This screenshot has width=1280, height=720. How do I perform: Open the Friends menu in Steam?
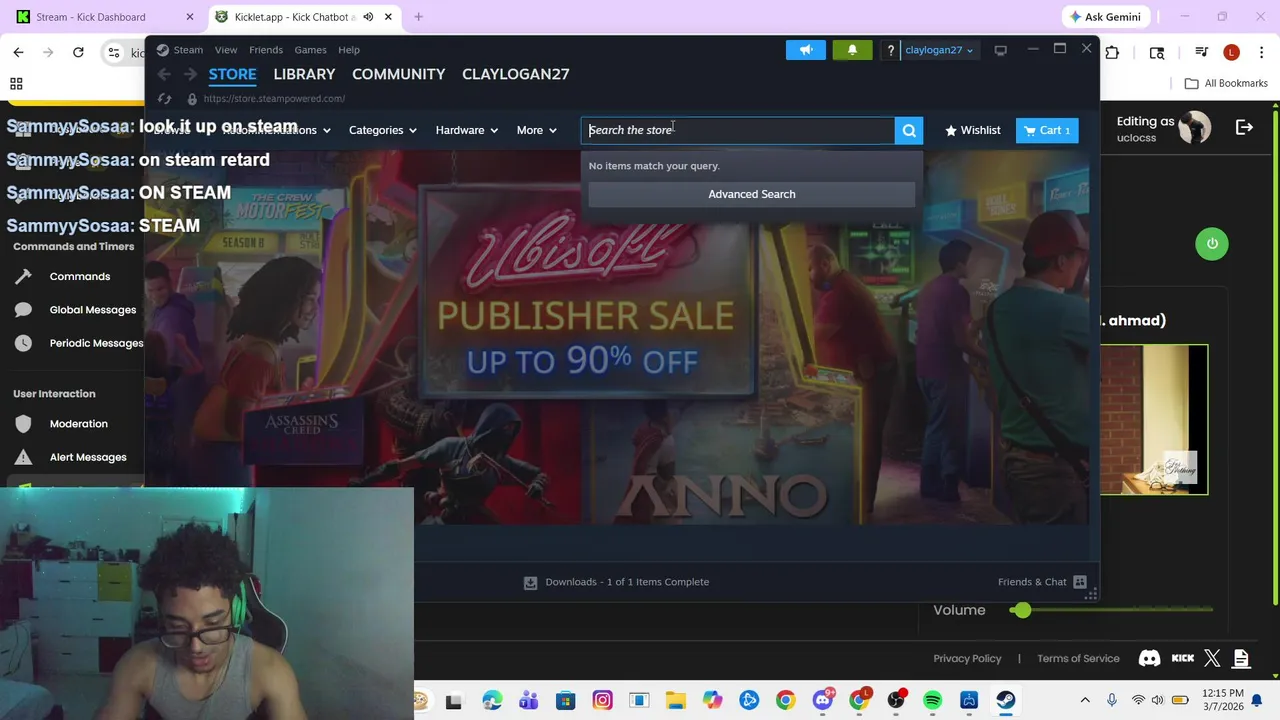click(266, 50)
